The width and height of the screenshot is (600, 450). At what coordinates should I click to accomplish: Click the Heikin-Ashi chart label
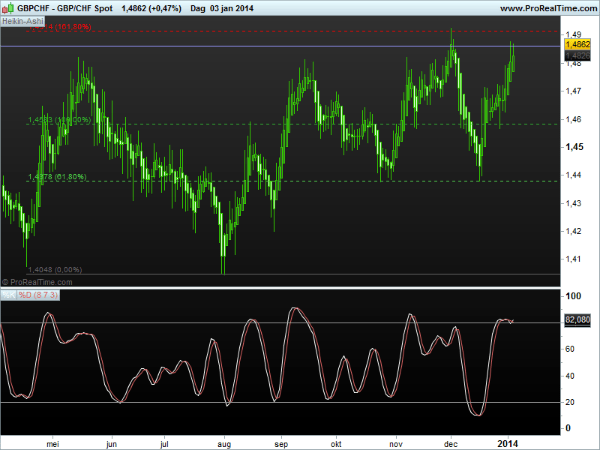point(22,20)
